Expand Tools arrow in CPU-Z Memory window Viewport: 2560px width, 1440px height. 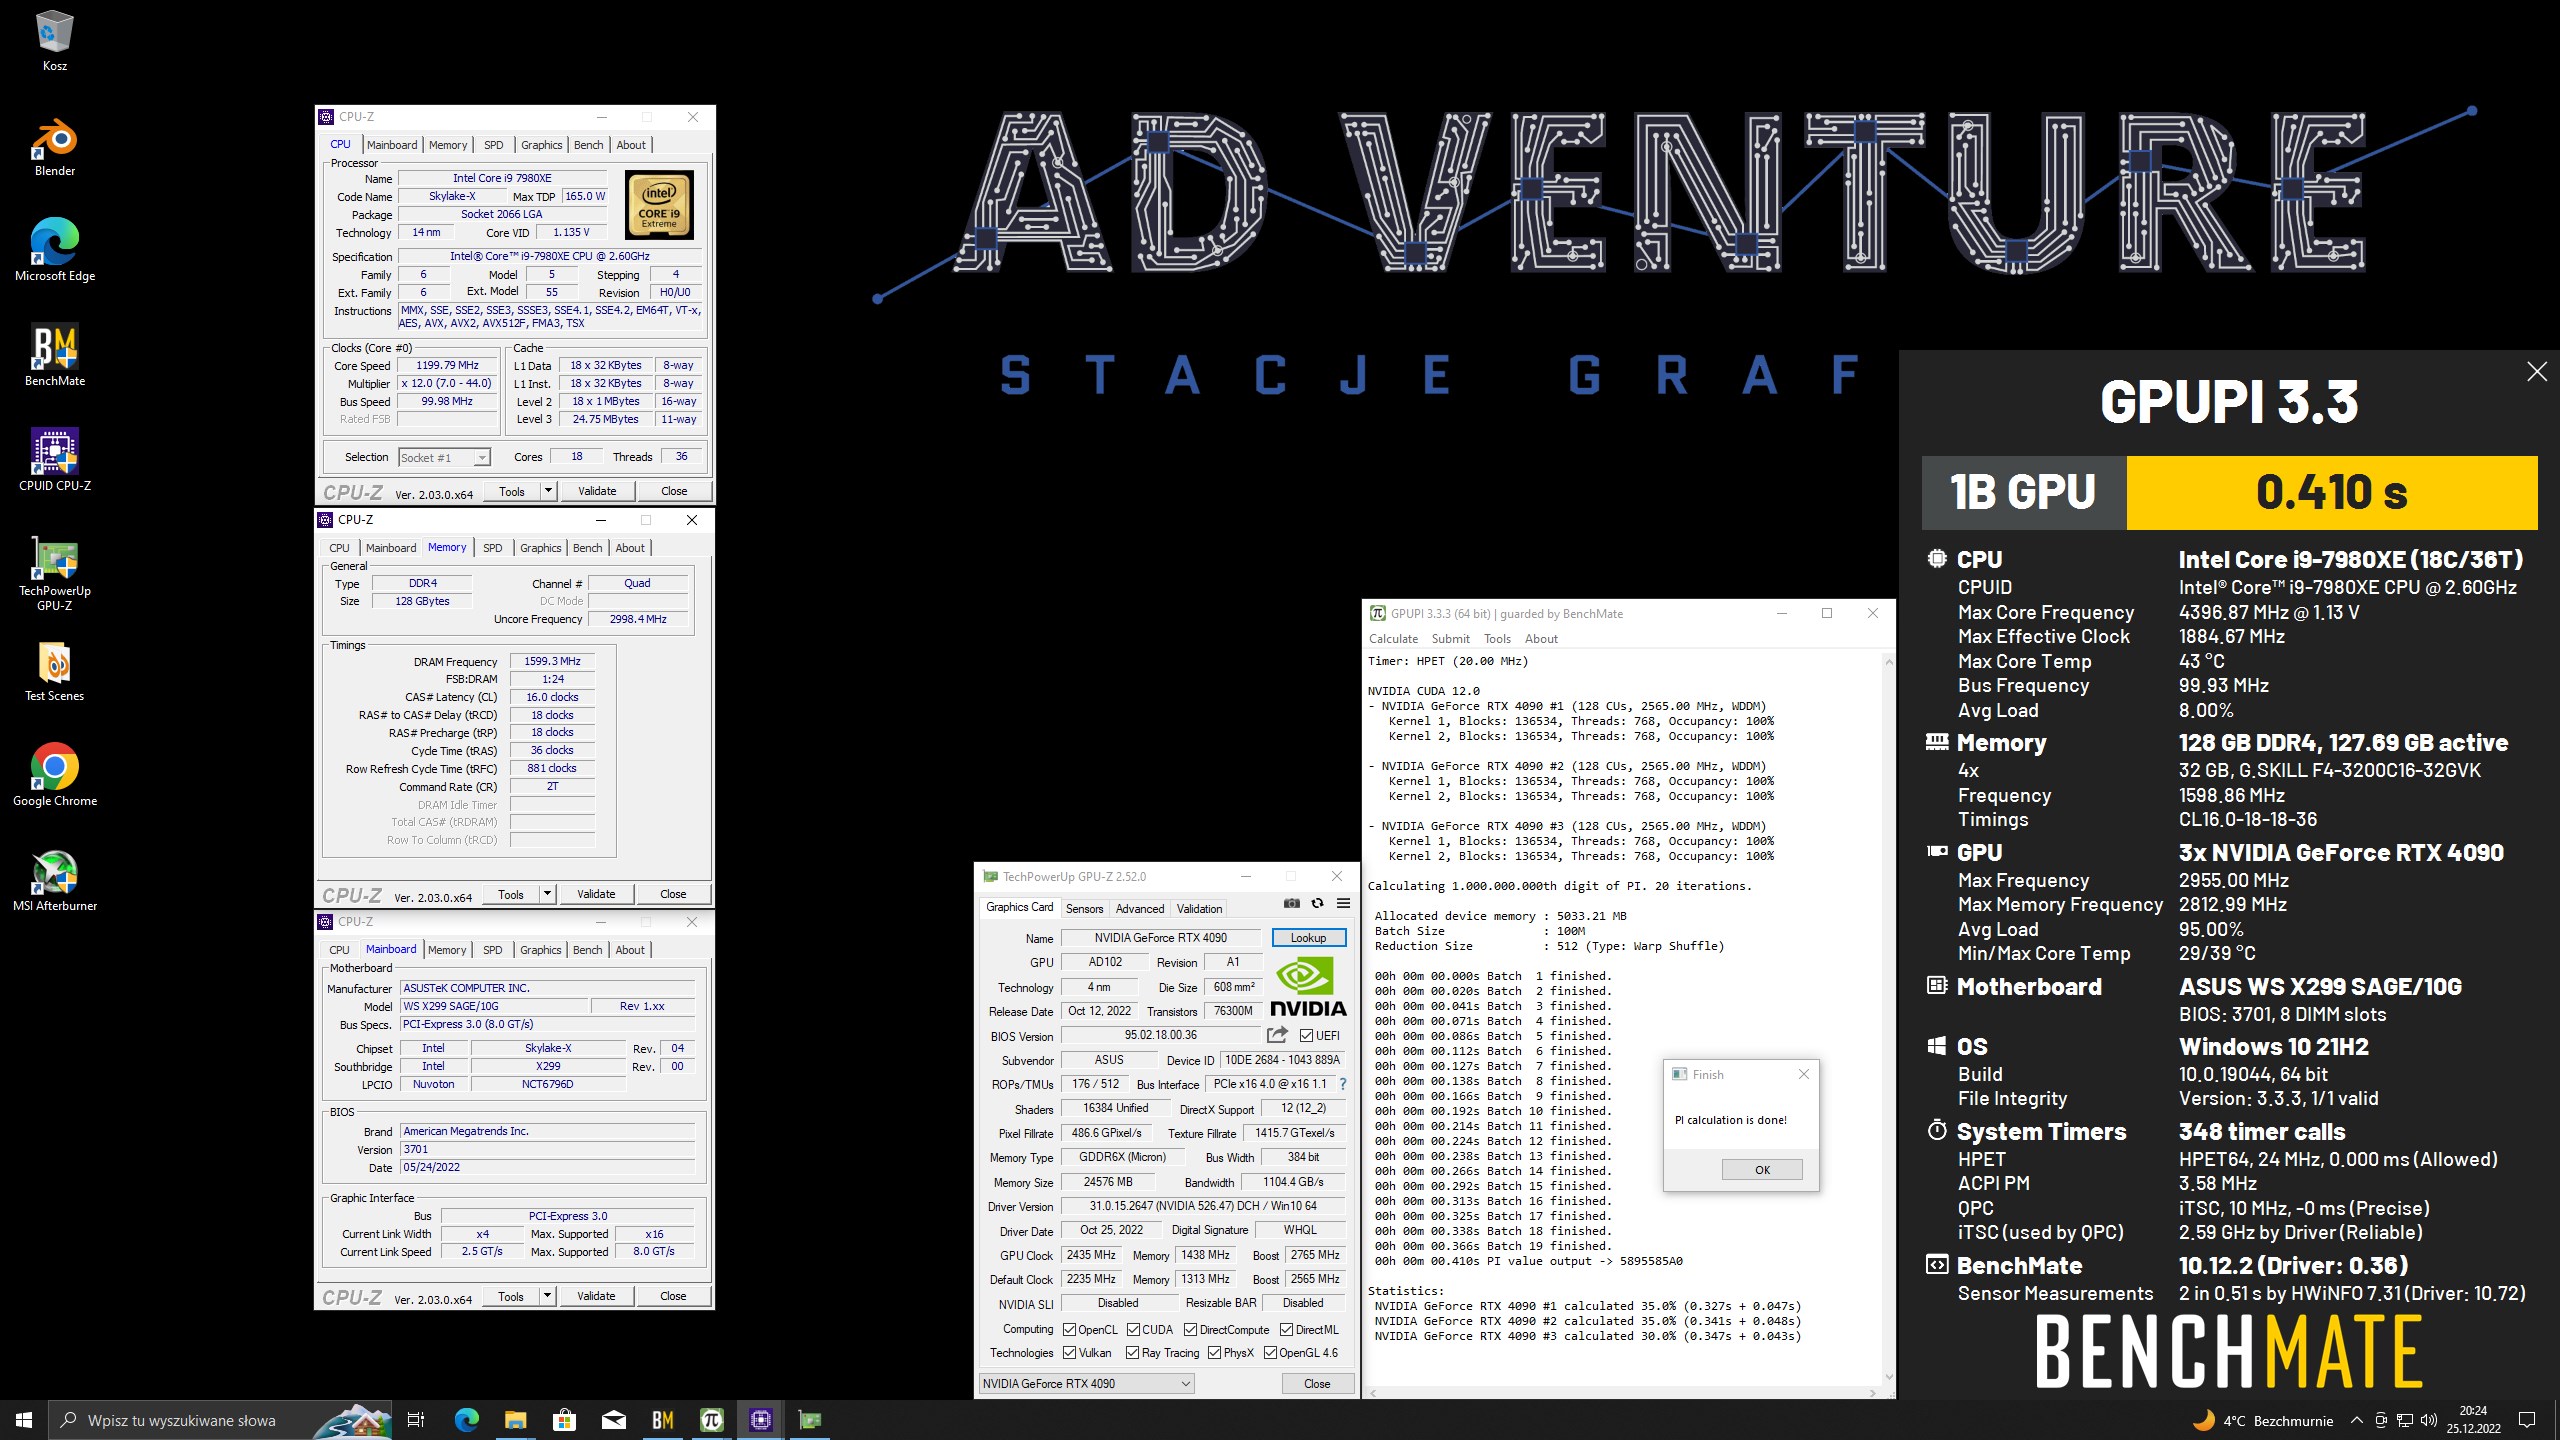(547, 894)
